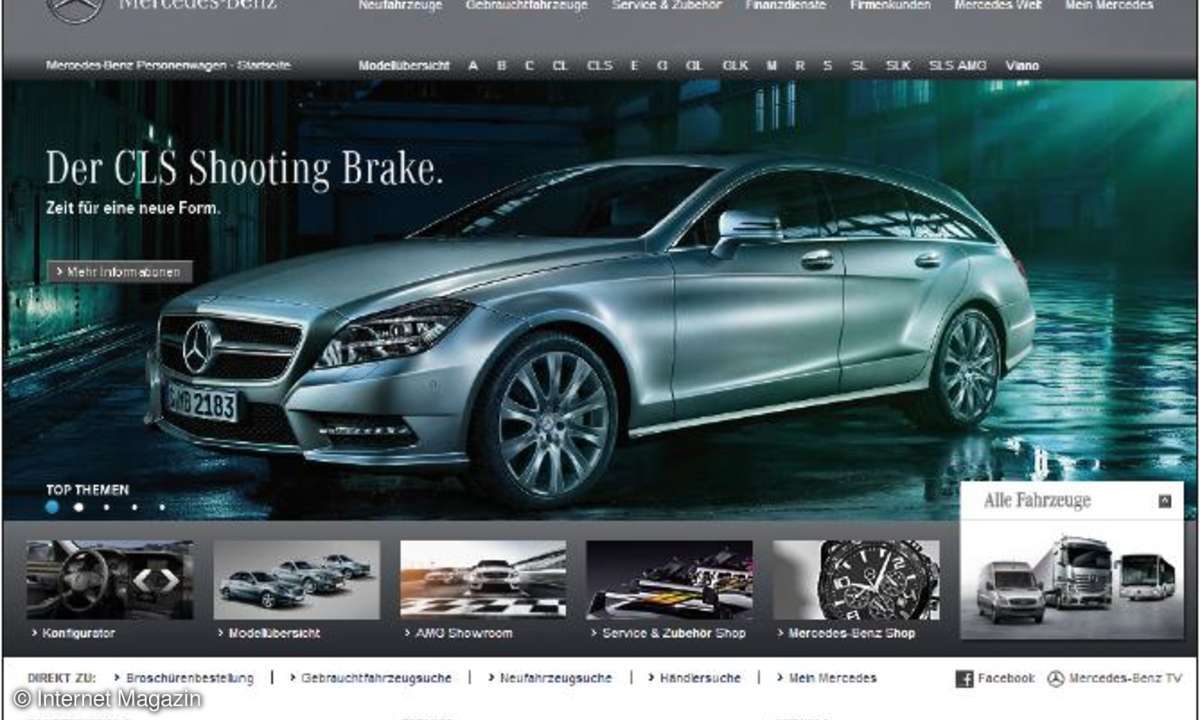This screenshot has height=720, width=1200.
Task: Click the Mercedes-Benz TV star icon
Action: 1055,679
